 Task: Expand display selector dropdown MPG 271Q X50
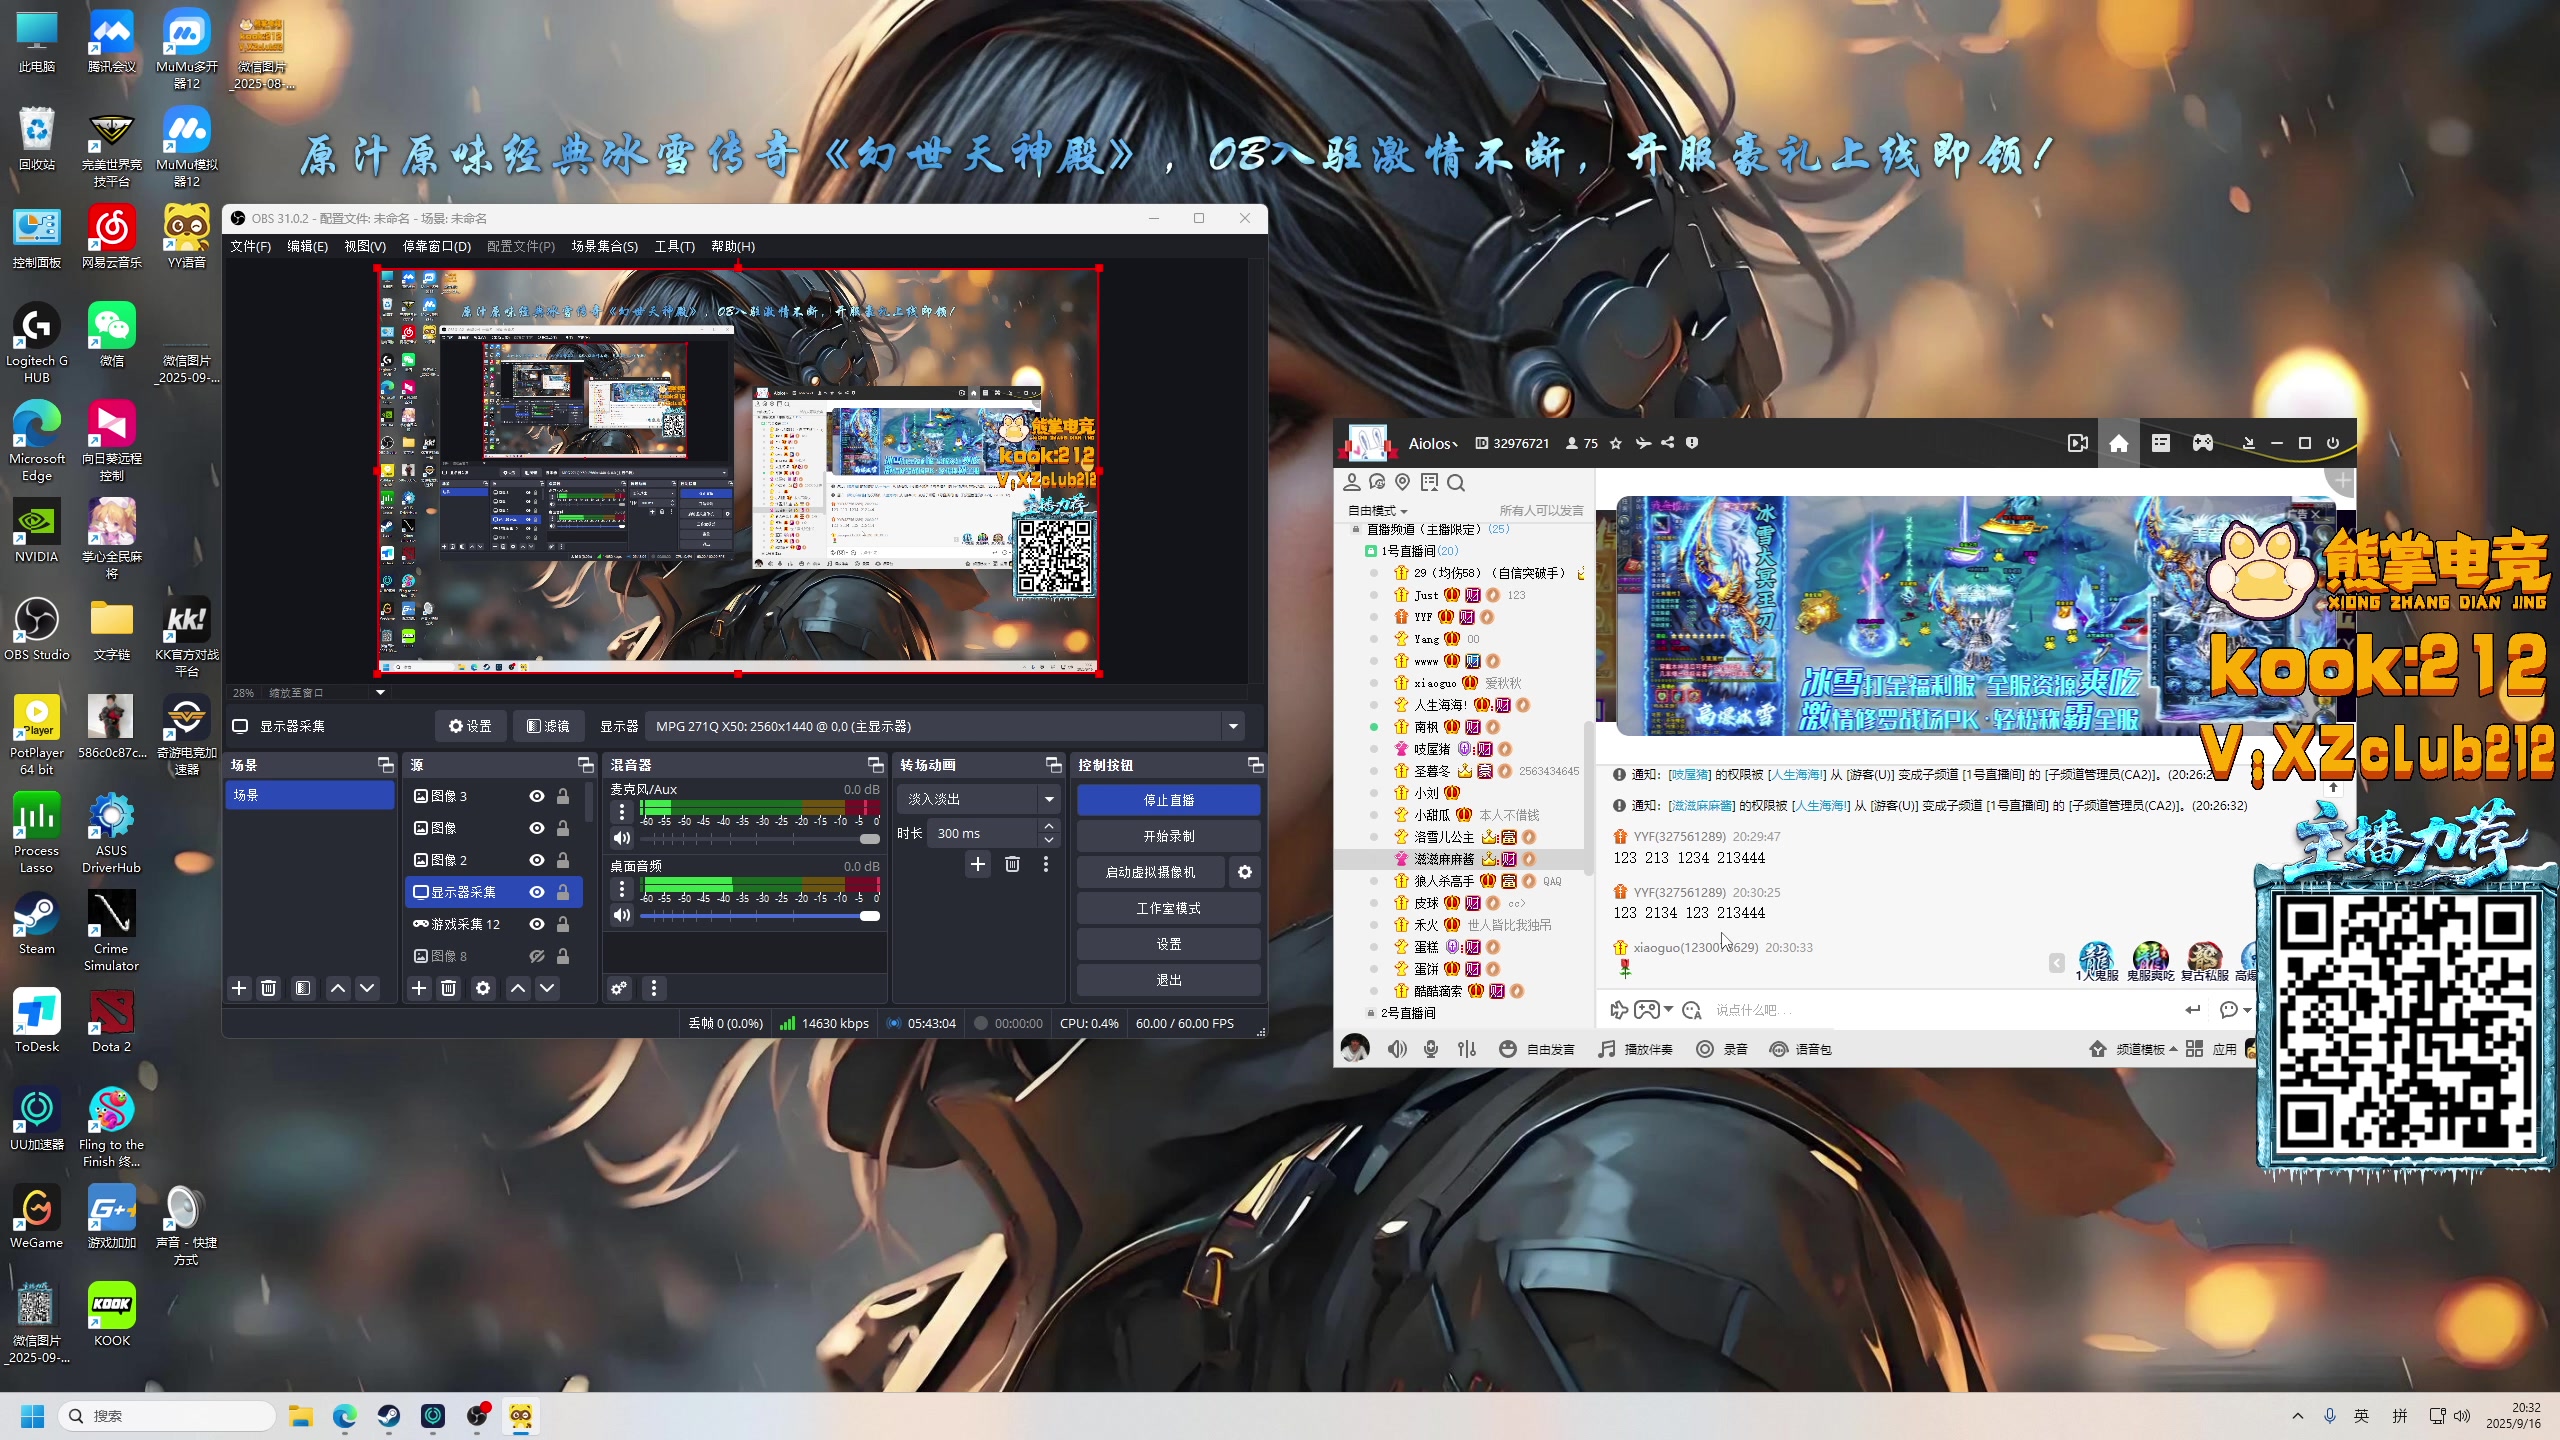click(x=1233, y=726)
